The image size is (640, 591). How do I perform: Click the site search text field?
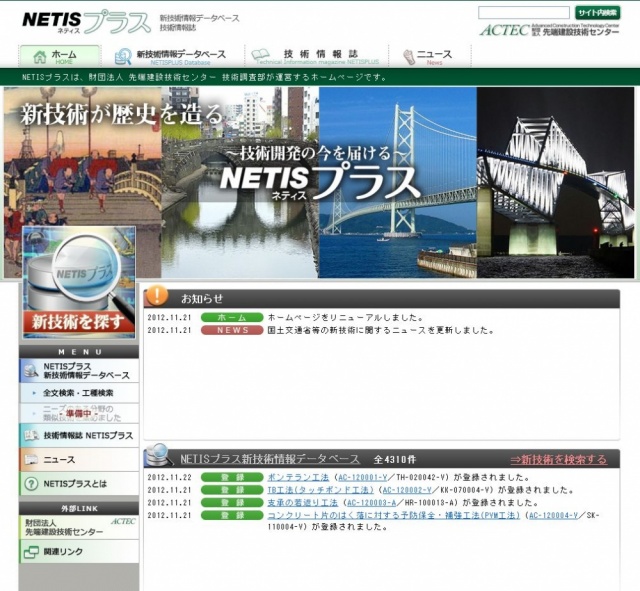(x=523, y=12)
